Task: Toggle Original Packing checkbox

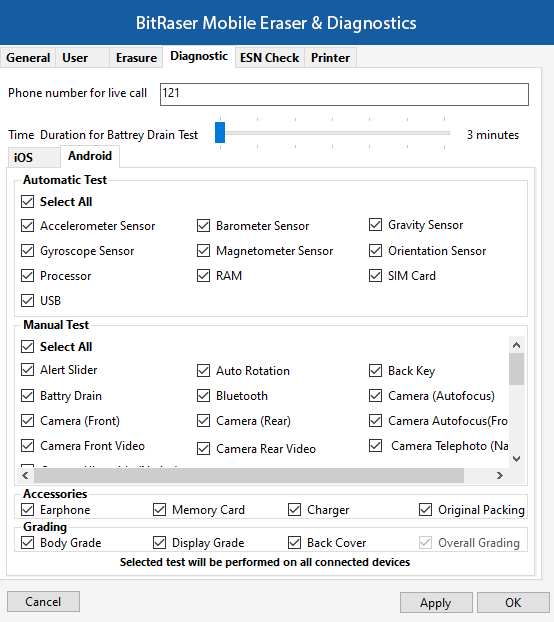Action: [x=426, y=509]
